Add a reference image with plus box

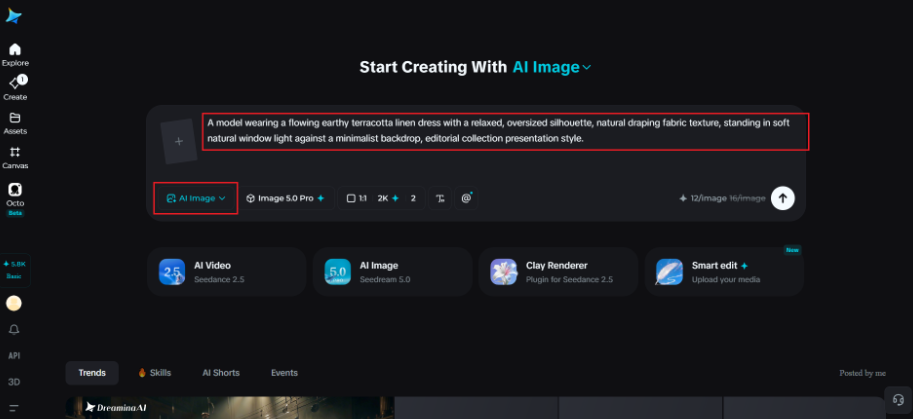click(x=179, y=141)
